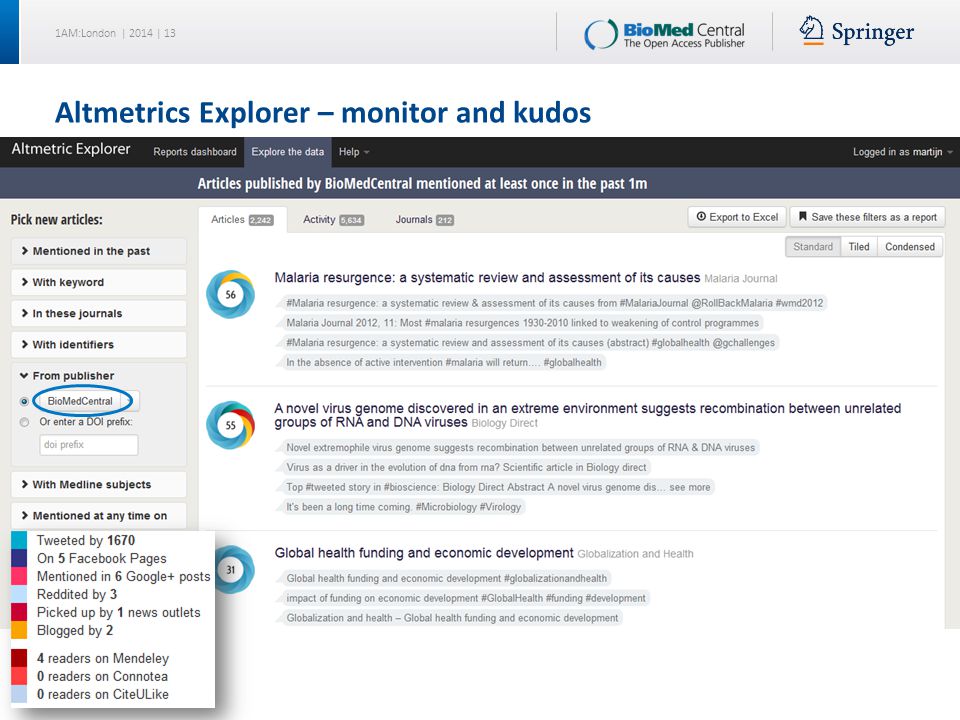
Task: Choose the Condensed view button
Action: click(x=910, y=247)
